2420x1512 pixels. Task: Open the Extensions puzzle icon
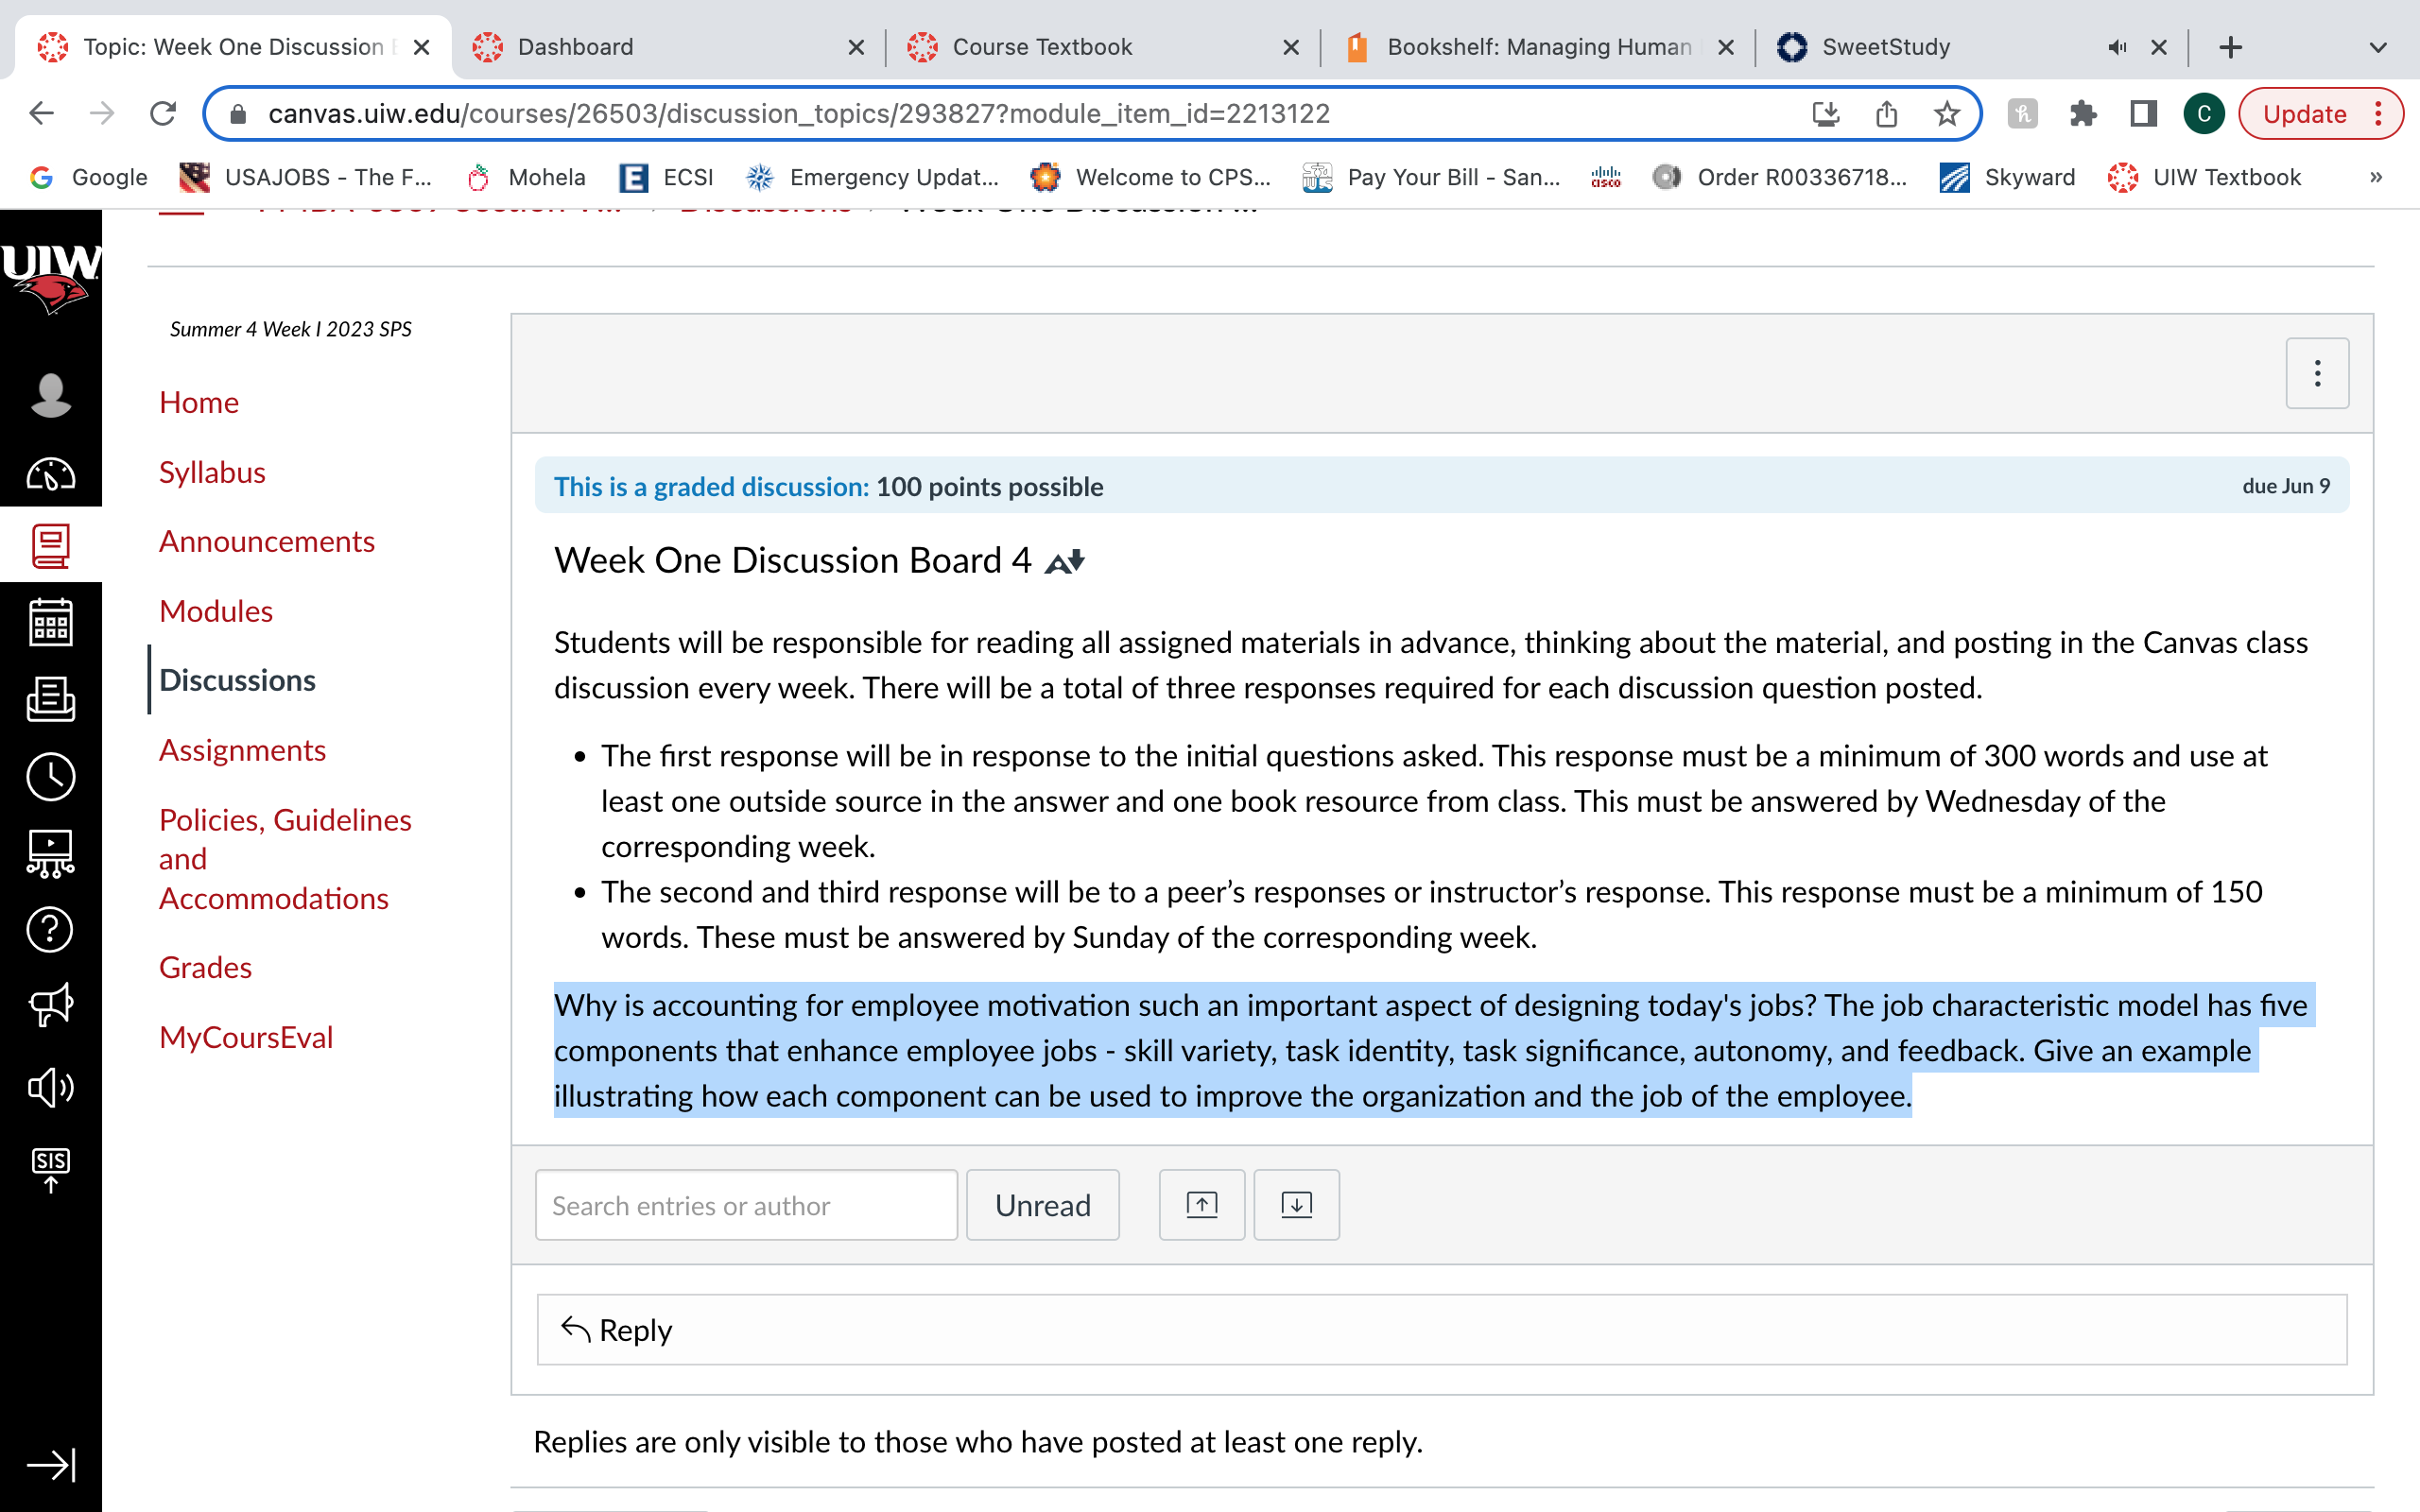(2083, 114)
